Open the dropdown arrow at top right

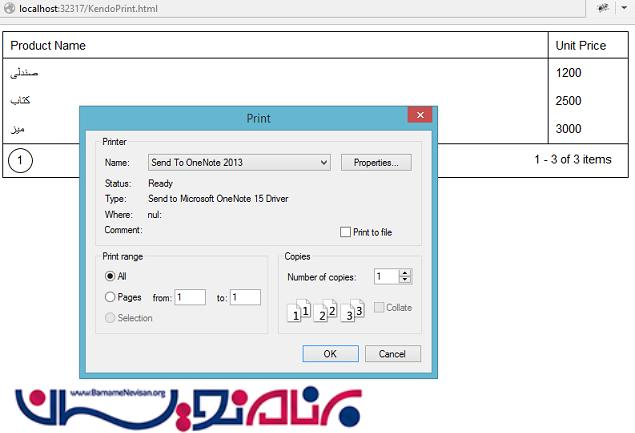tap(624, 8)
